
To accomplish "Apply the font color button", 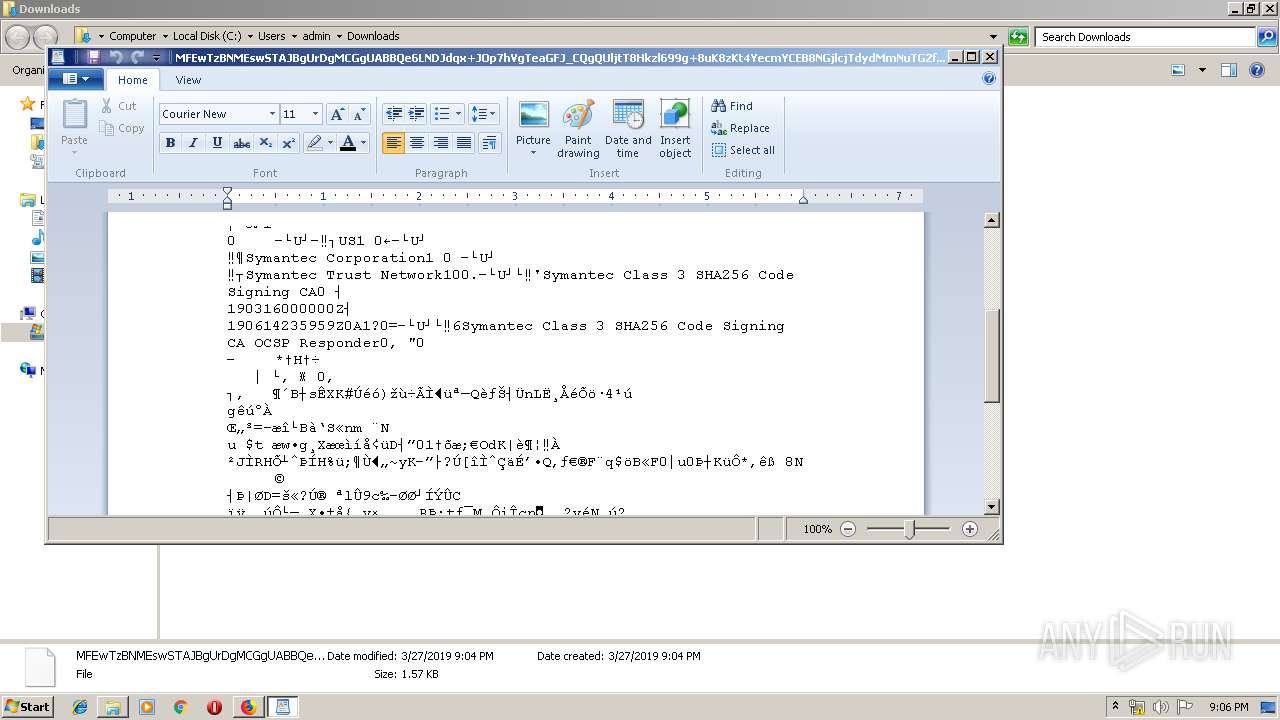I will click(347, 143).
